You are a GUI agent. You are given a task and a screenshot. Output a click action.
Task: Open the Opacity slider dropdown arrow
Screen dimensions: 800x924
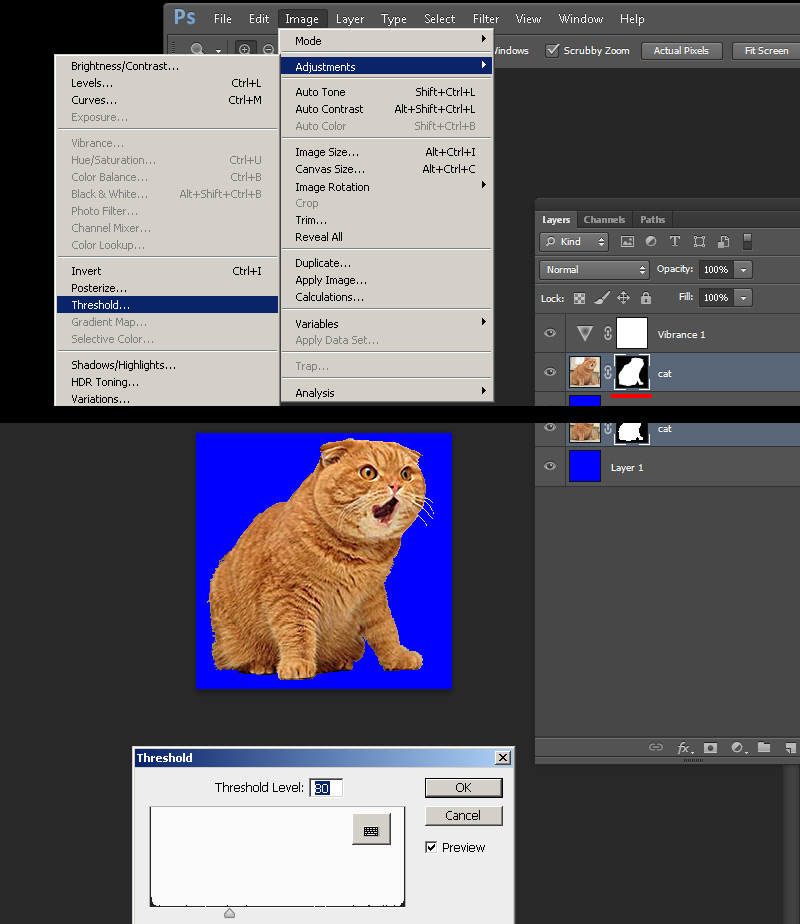click(x=743, y=270)
